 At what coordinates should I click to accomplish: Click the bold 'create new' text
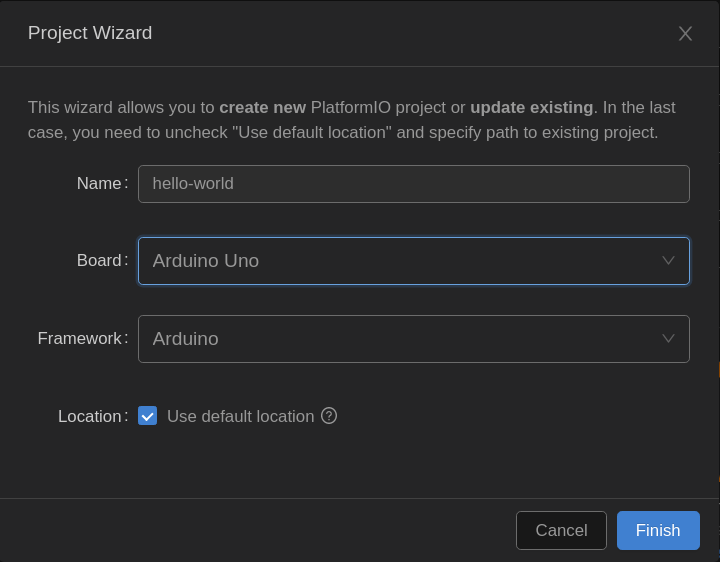262,107
